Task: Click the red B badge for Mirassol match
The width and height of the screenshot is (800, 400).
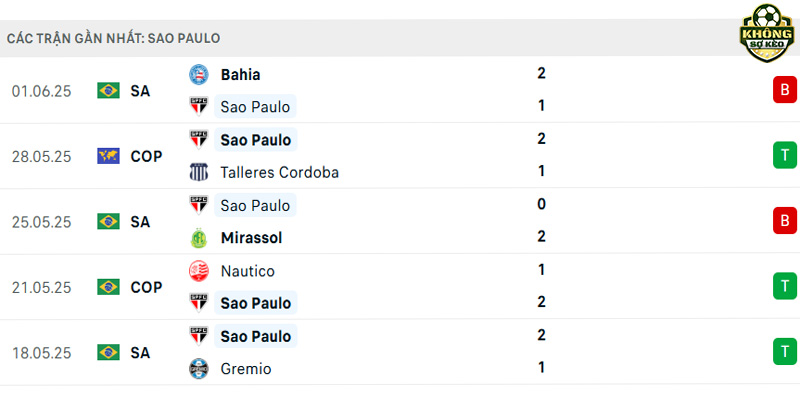Action: [x=785, y=220]
